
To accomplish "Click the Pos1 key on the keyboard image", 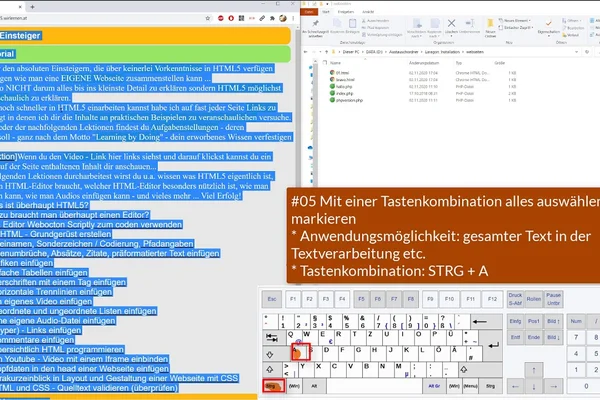I will (x=533, y=322).
